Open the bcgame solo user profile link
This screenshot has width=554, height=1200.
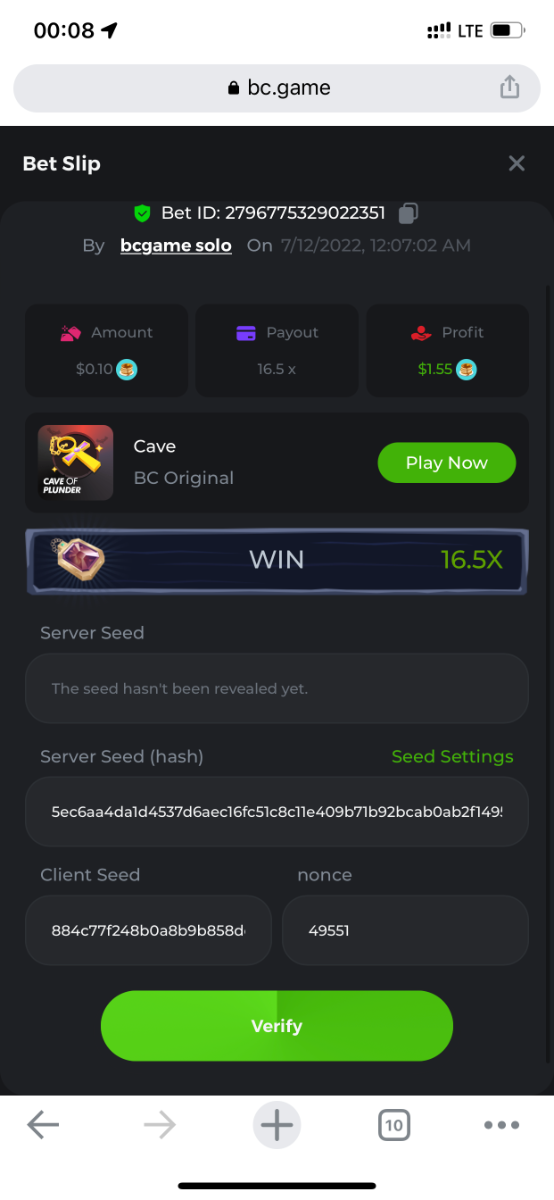(176, 245)
